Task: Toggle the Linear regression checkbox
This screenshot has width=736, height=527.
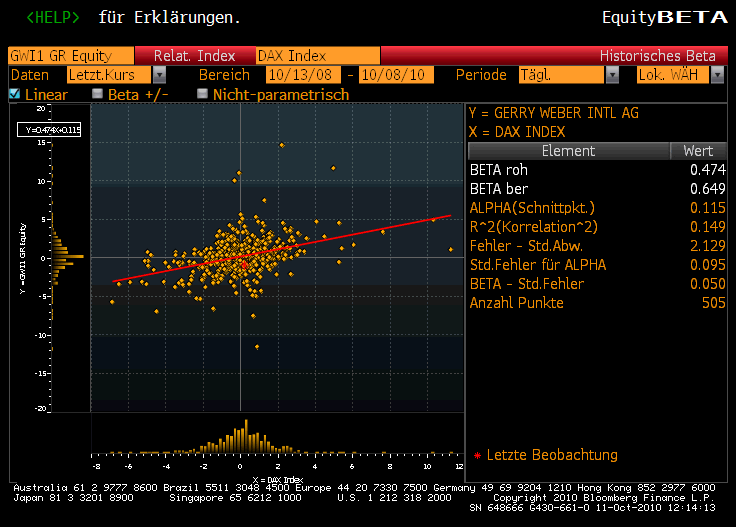Action: click(14, 94)
